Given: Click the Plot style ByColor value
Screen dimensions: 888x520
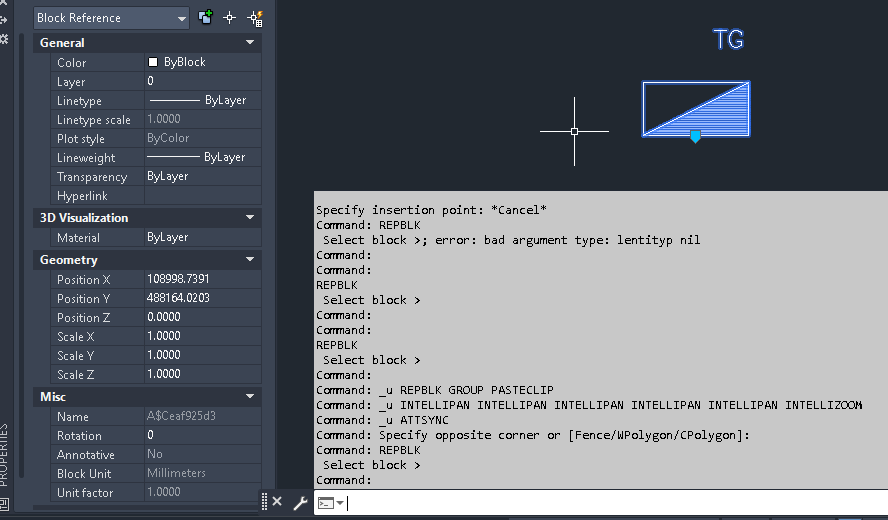Looking at the screenshot, I should pos(203,138).
